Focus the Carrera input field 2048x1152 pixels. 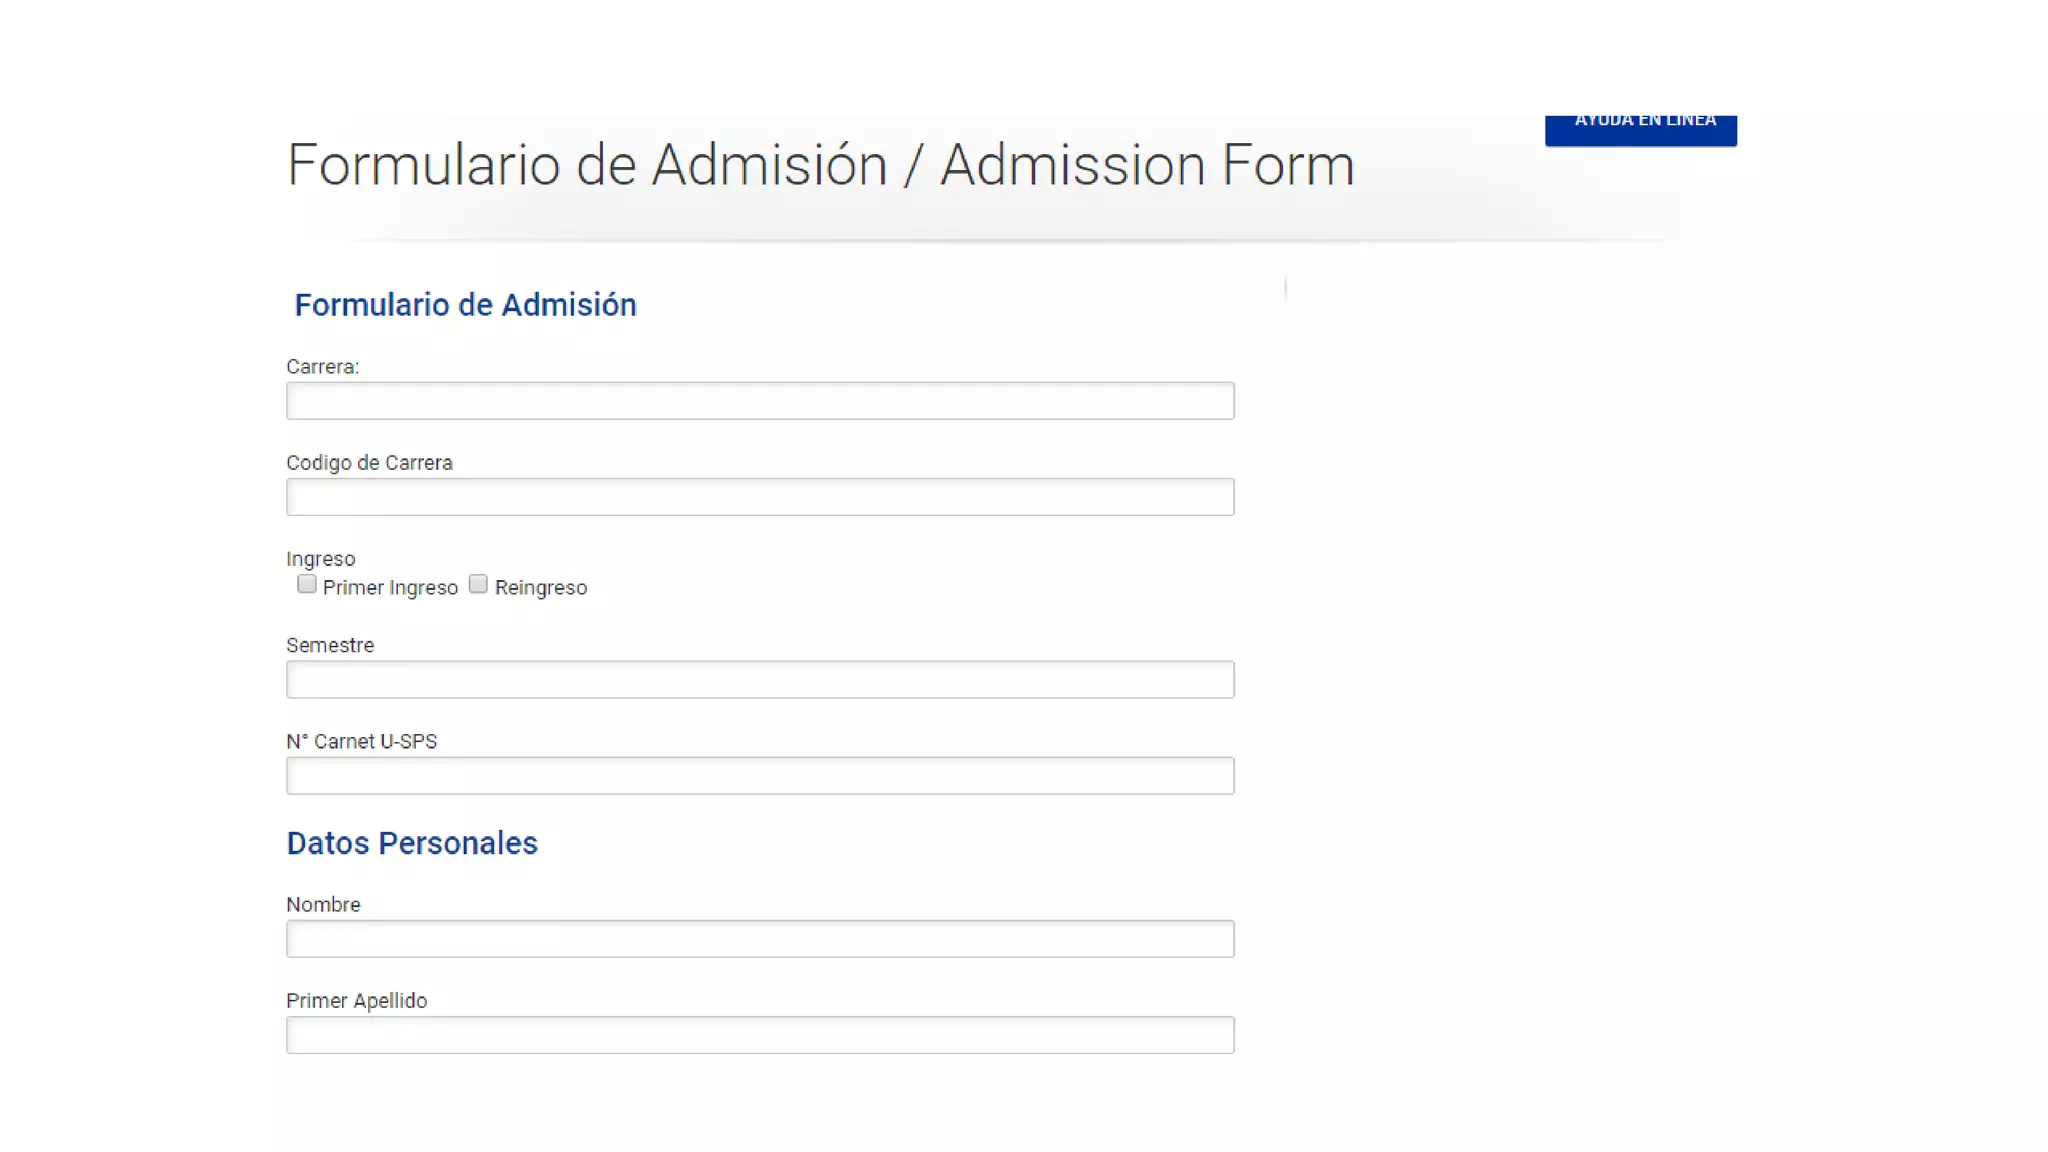click(x=760, y=401)
